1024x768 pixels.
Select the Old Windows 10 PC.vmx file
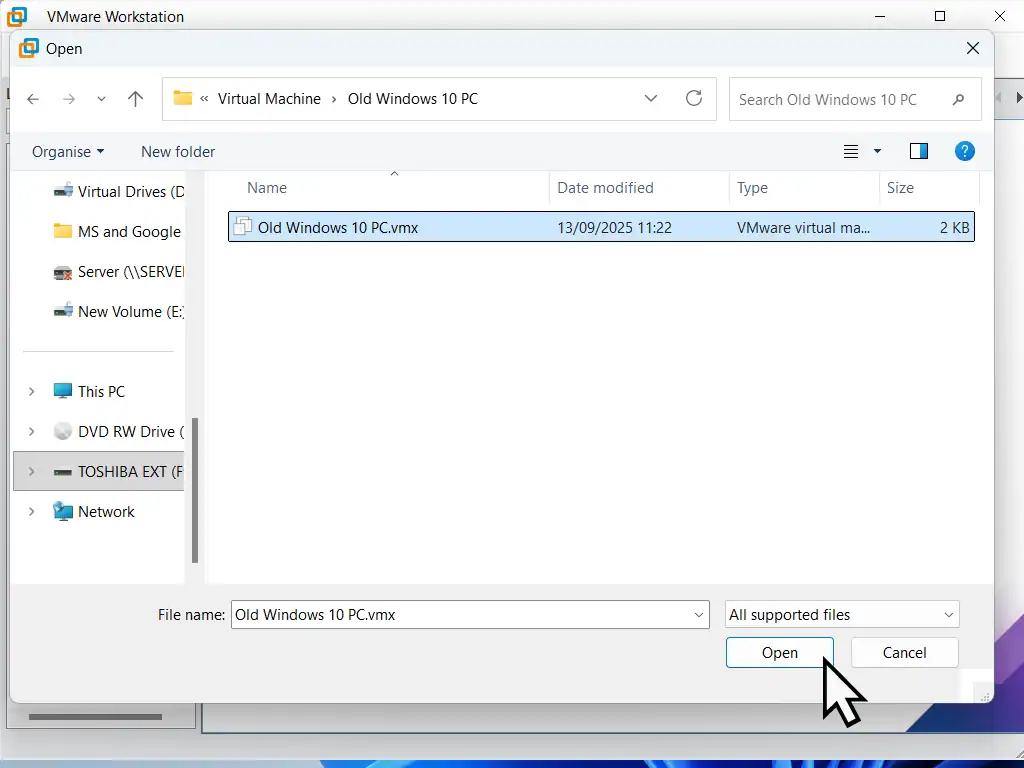(601, 227)
